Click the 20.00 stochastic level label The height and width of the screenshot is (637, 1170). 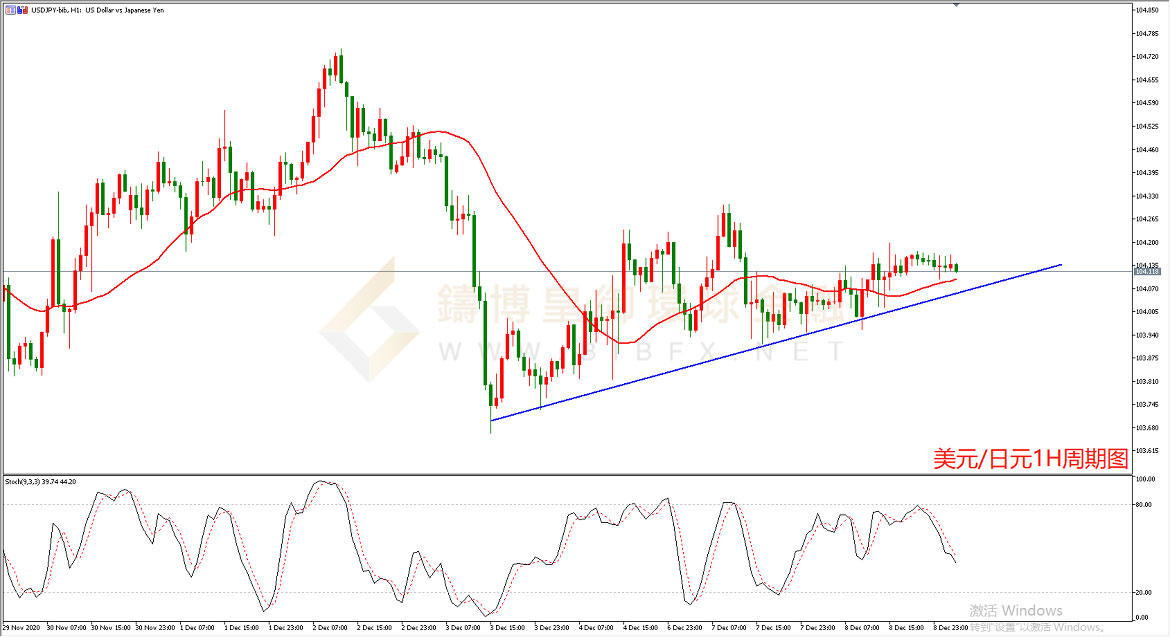(x=1143, y=592)
